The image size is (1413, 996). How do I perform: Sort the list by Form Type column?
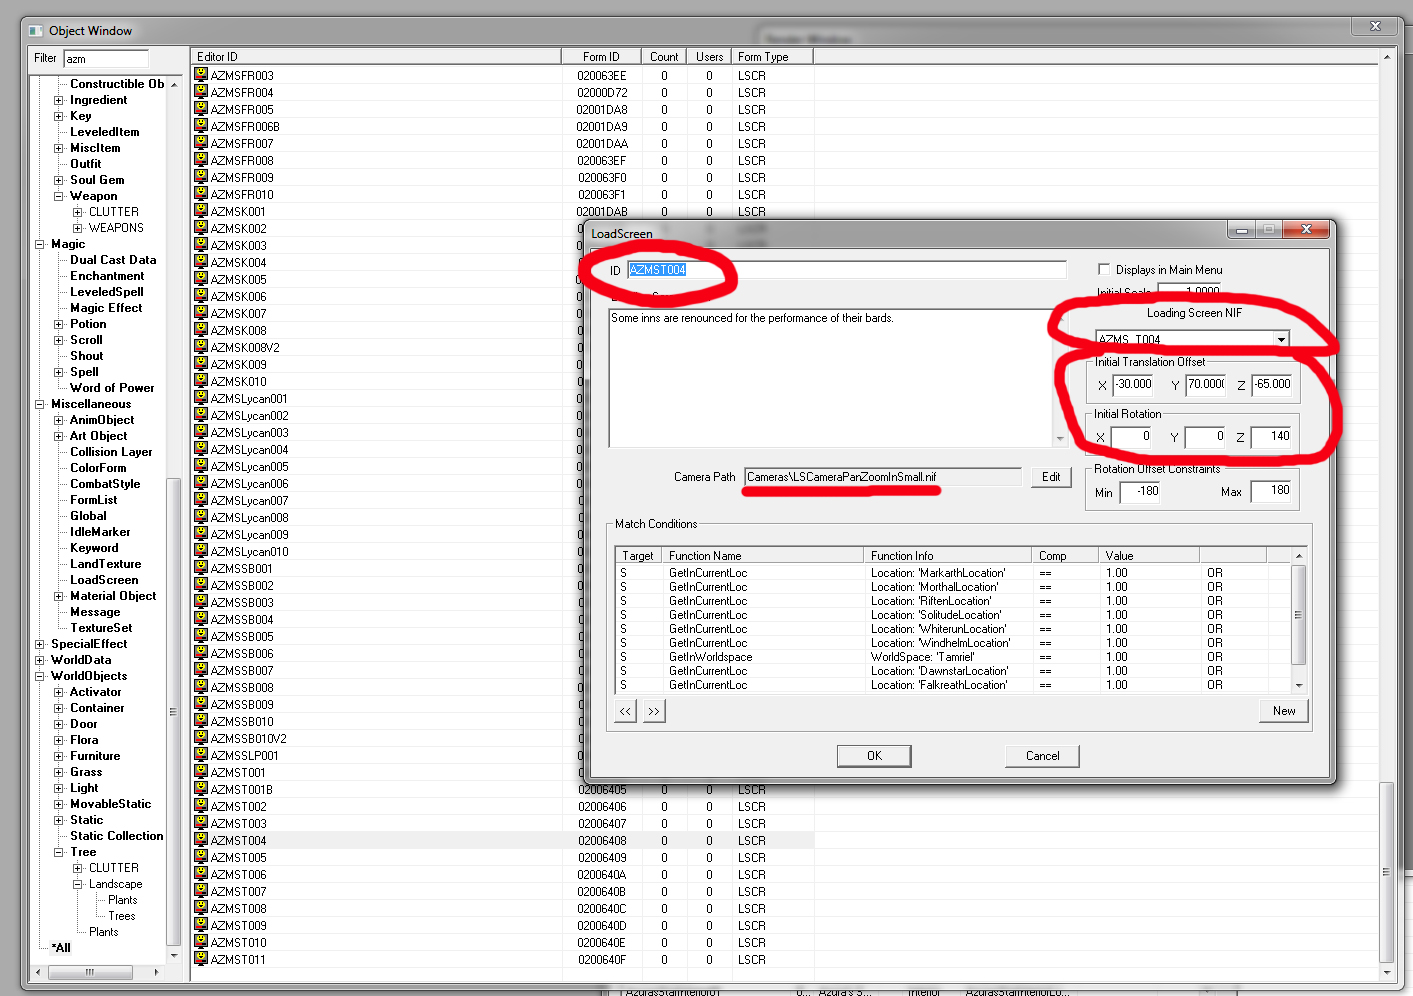tap(772, 57)
